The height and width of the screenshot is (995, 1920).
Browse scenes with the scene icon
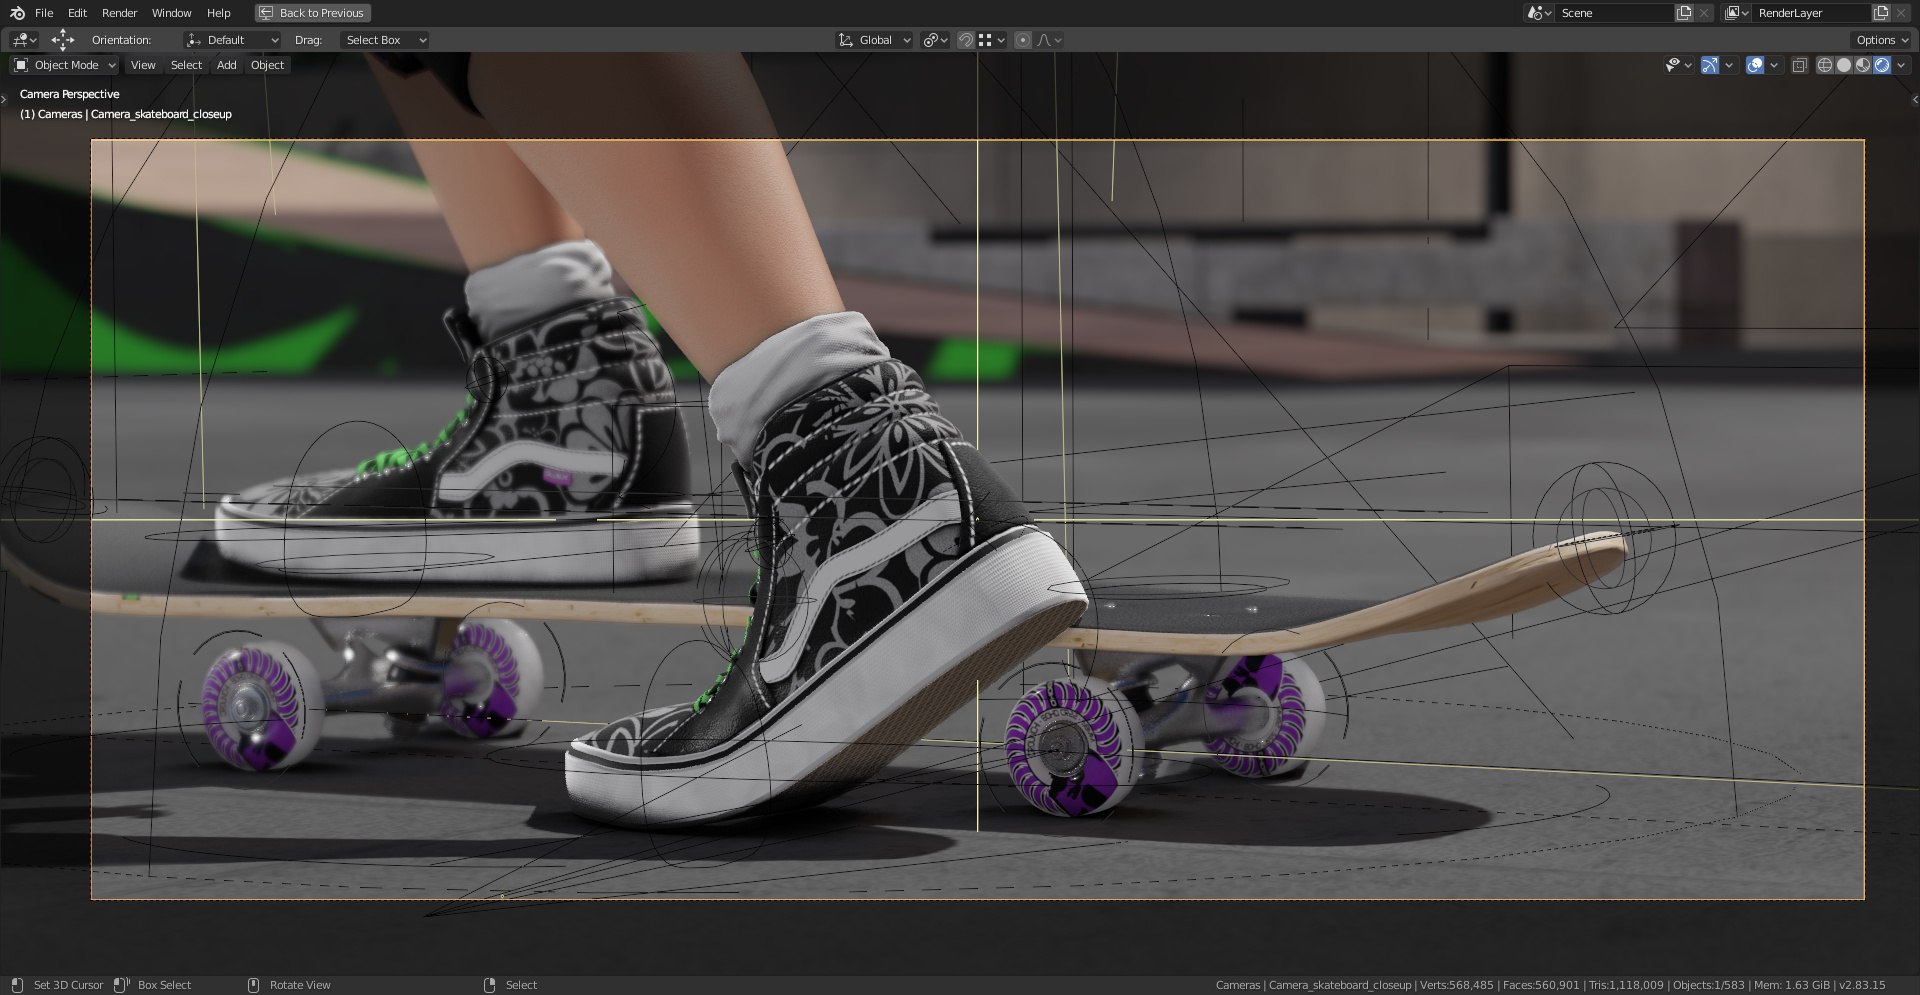tap(1539, 13)
